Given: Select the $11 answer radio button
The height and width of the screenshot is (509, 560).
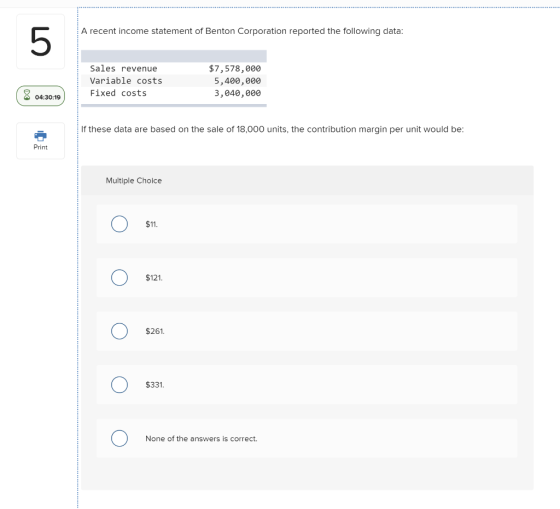Looking at the screenshot, I should tap(119, 224).
